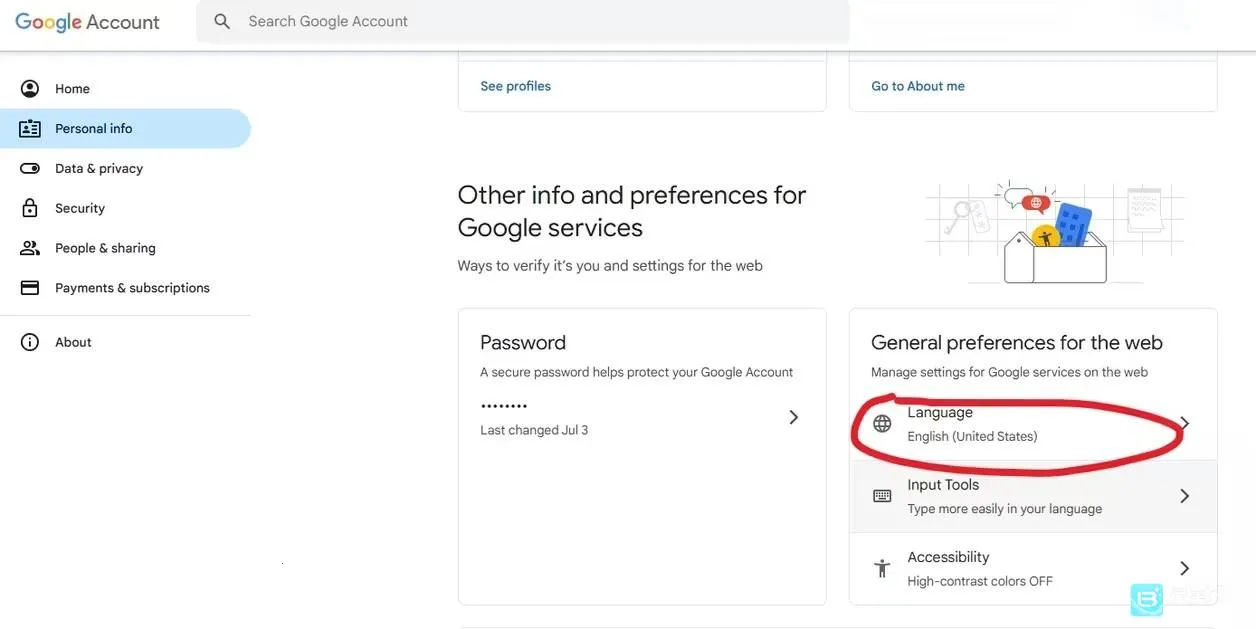
Task: Click the Security padlock icon
Action: [30, 208]
